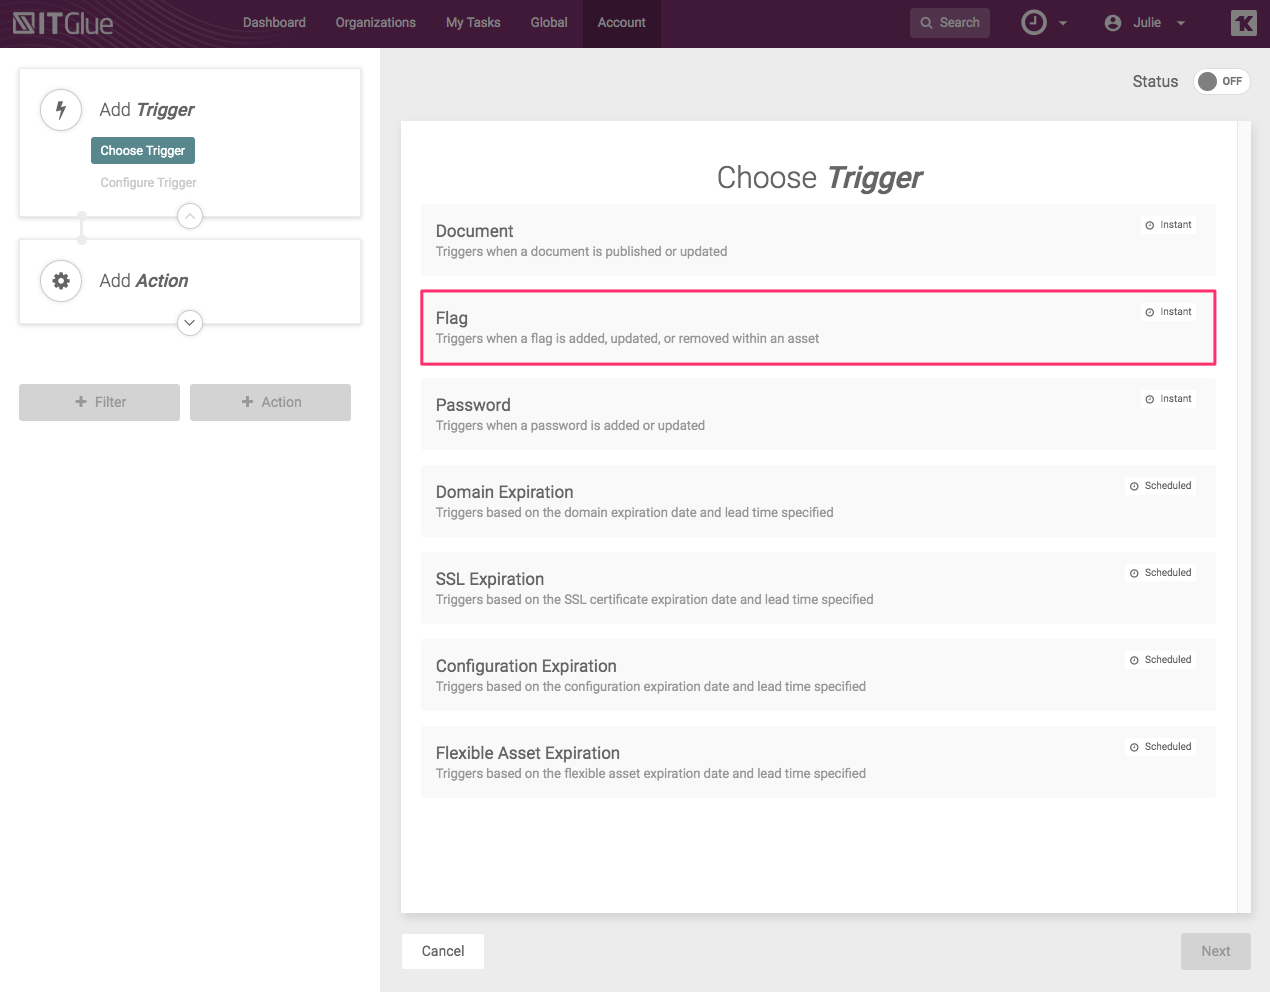Select the Flag trigger option
1270x992 pixels.
pos(817,328)
